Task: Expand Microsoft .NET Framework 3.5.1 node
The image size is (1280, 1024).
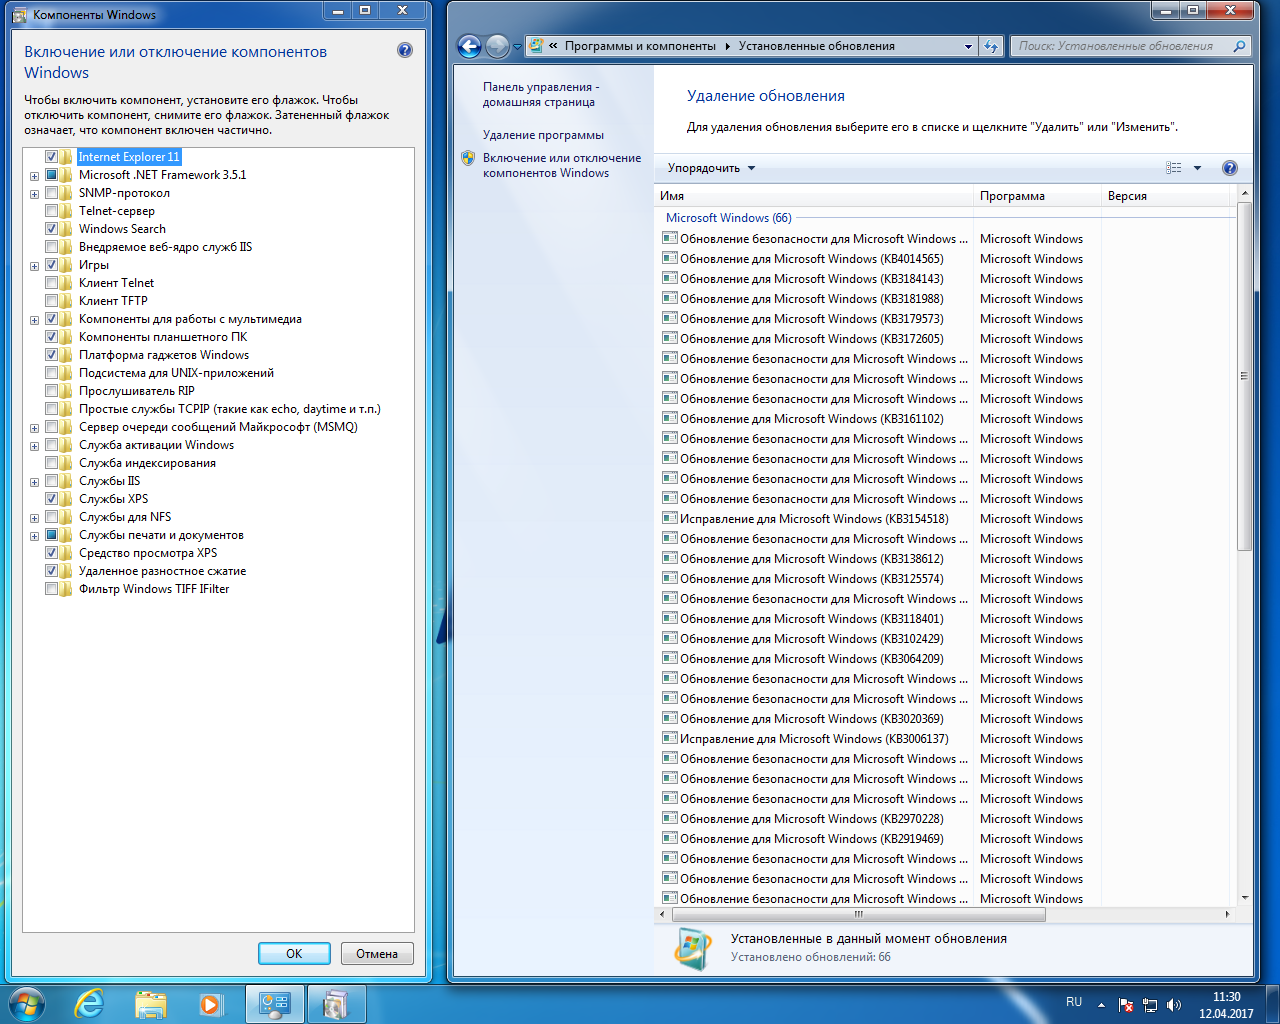Action: pyautogui.click(x=34, y=176)
